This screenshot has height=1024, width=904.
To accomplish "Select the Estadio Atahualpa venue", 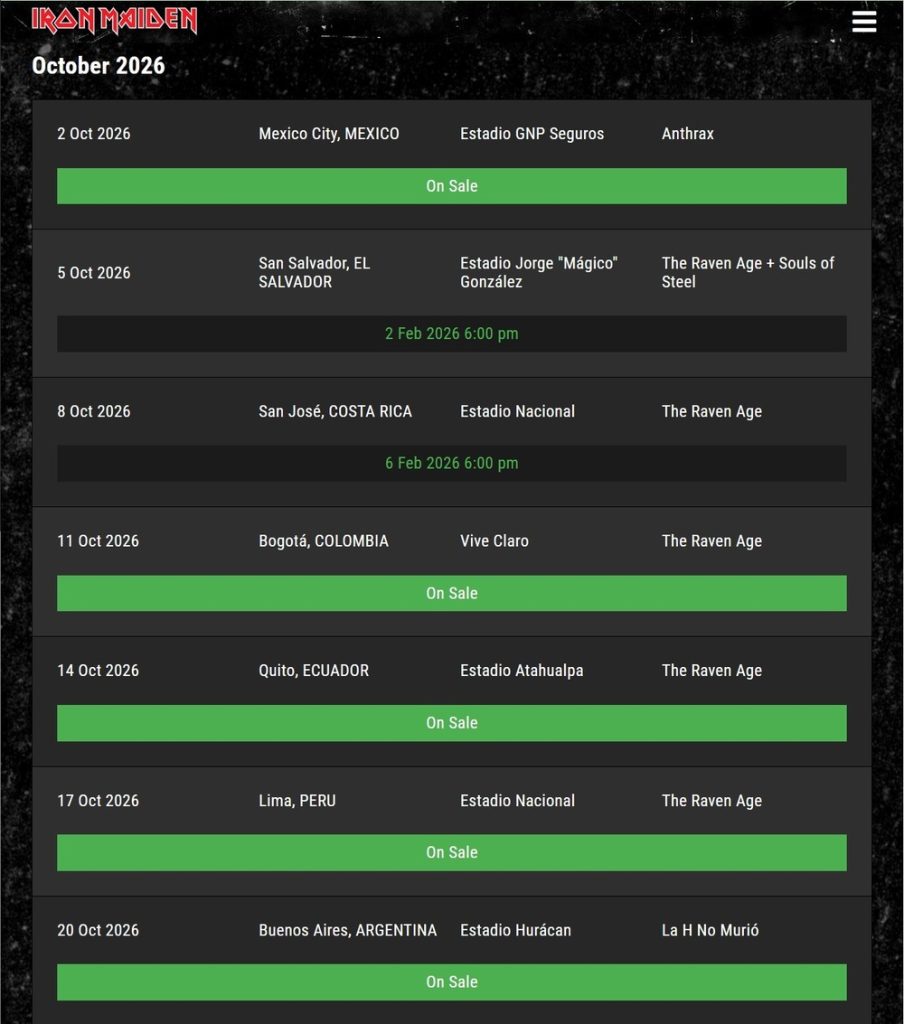I will [521, 671].
